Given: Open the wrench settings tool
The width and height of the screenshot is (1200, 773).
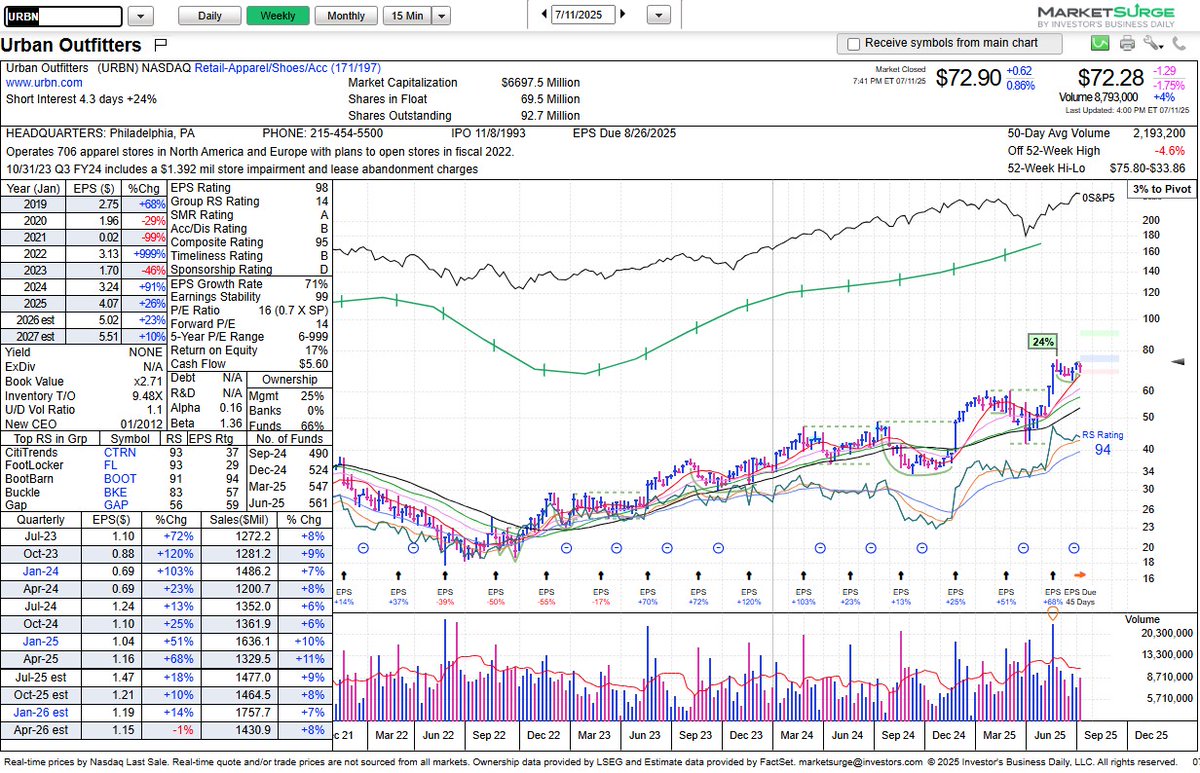Looking at the screenshot, I should (1152, 43).
